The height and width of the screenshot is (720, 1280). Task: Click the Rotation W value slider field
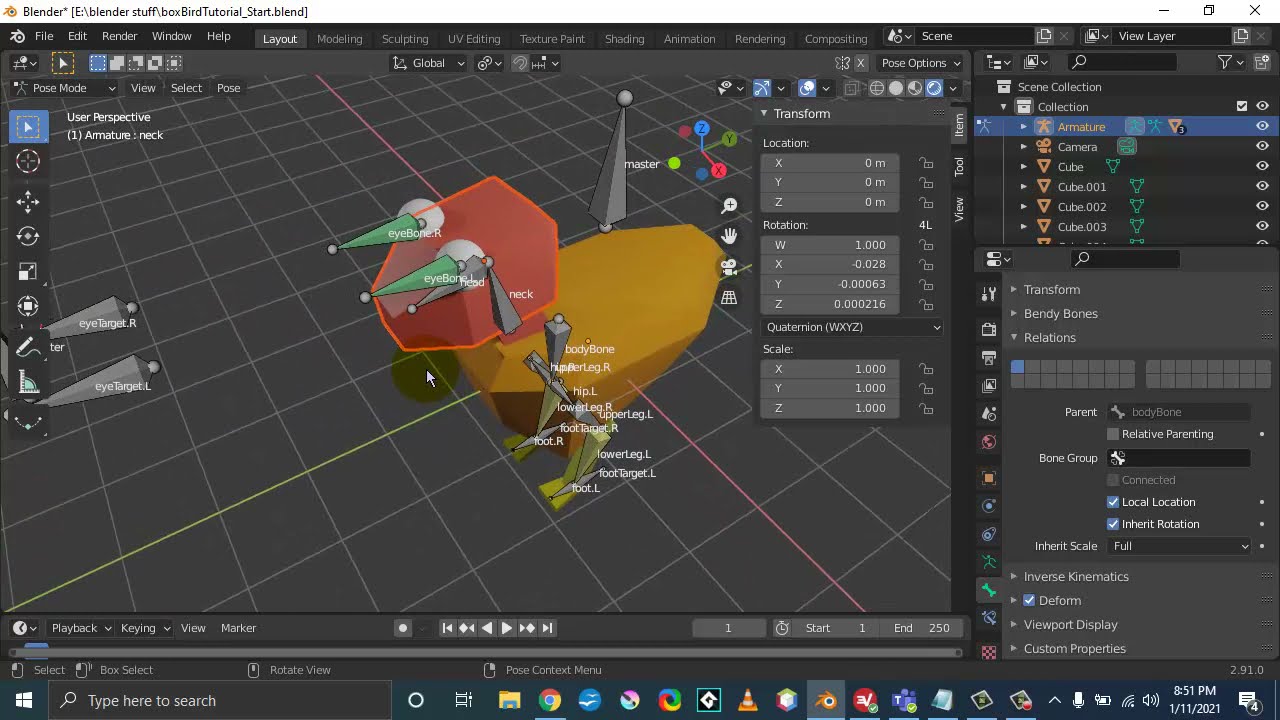click(x=829, y=245)
